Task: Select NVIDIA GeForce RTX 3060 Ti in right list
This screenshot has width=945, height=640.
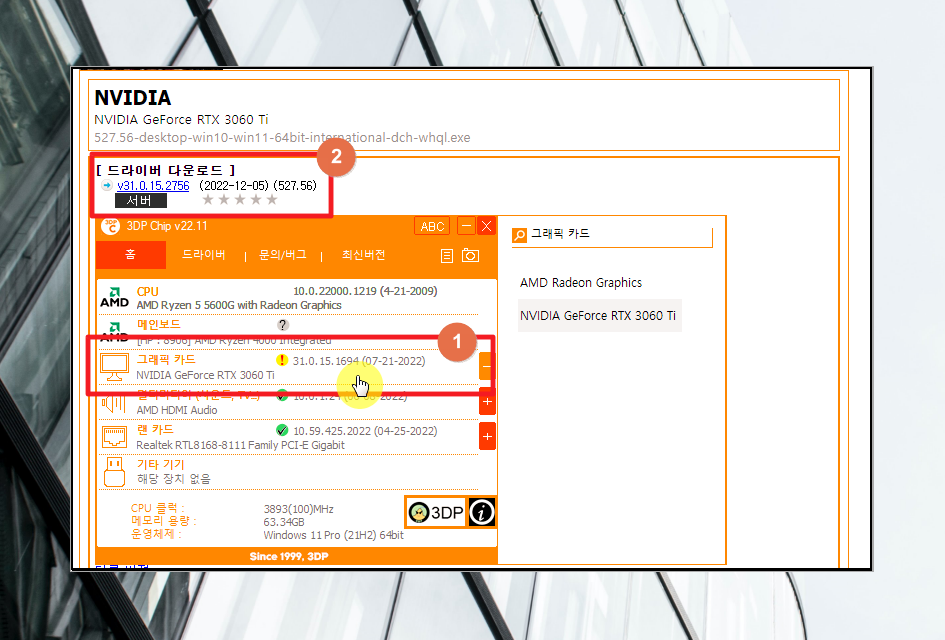Action: point(598,316)
